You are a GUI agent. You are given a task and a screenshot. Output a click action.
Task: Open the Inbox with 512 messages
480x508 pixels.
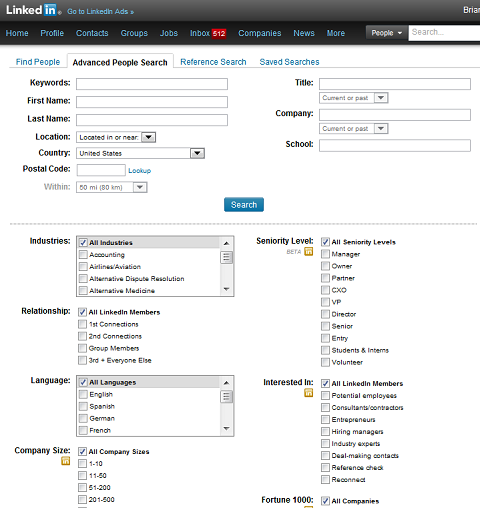pyautogui.click(x=208, y=33)
